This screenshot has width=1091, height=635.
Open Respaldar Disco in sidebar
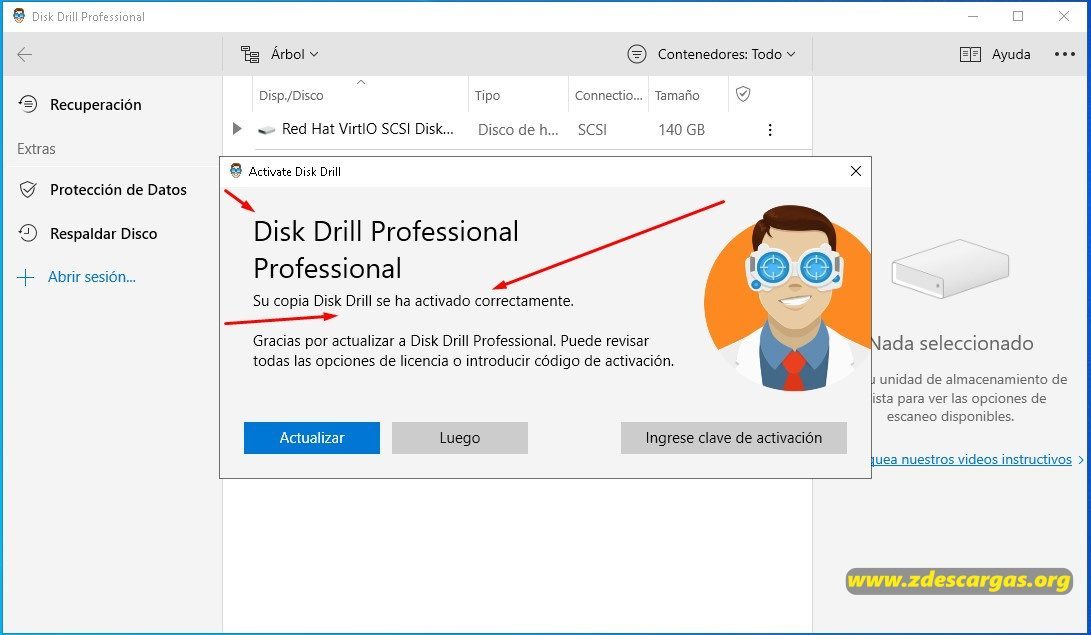104,234
